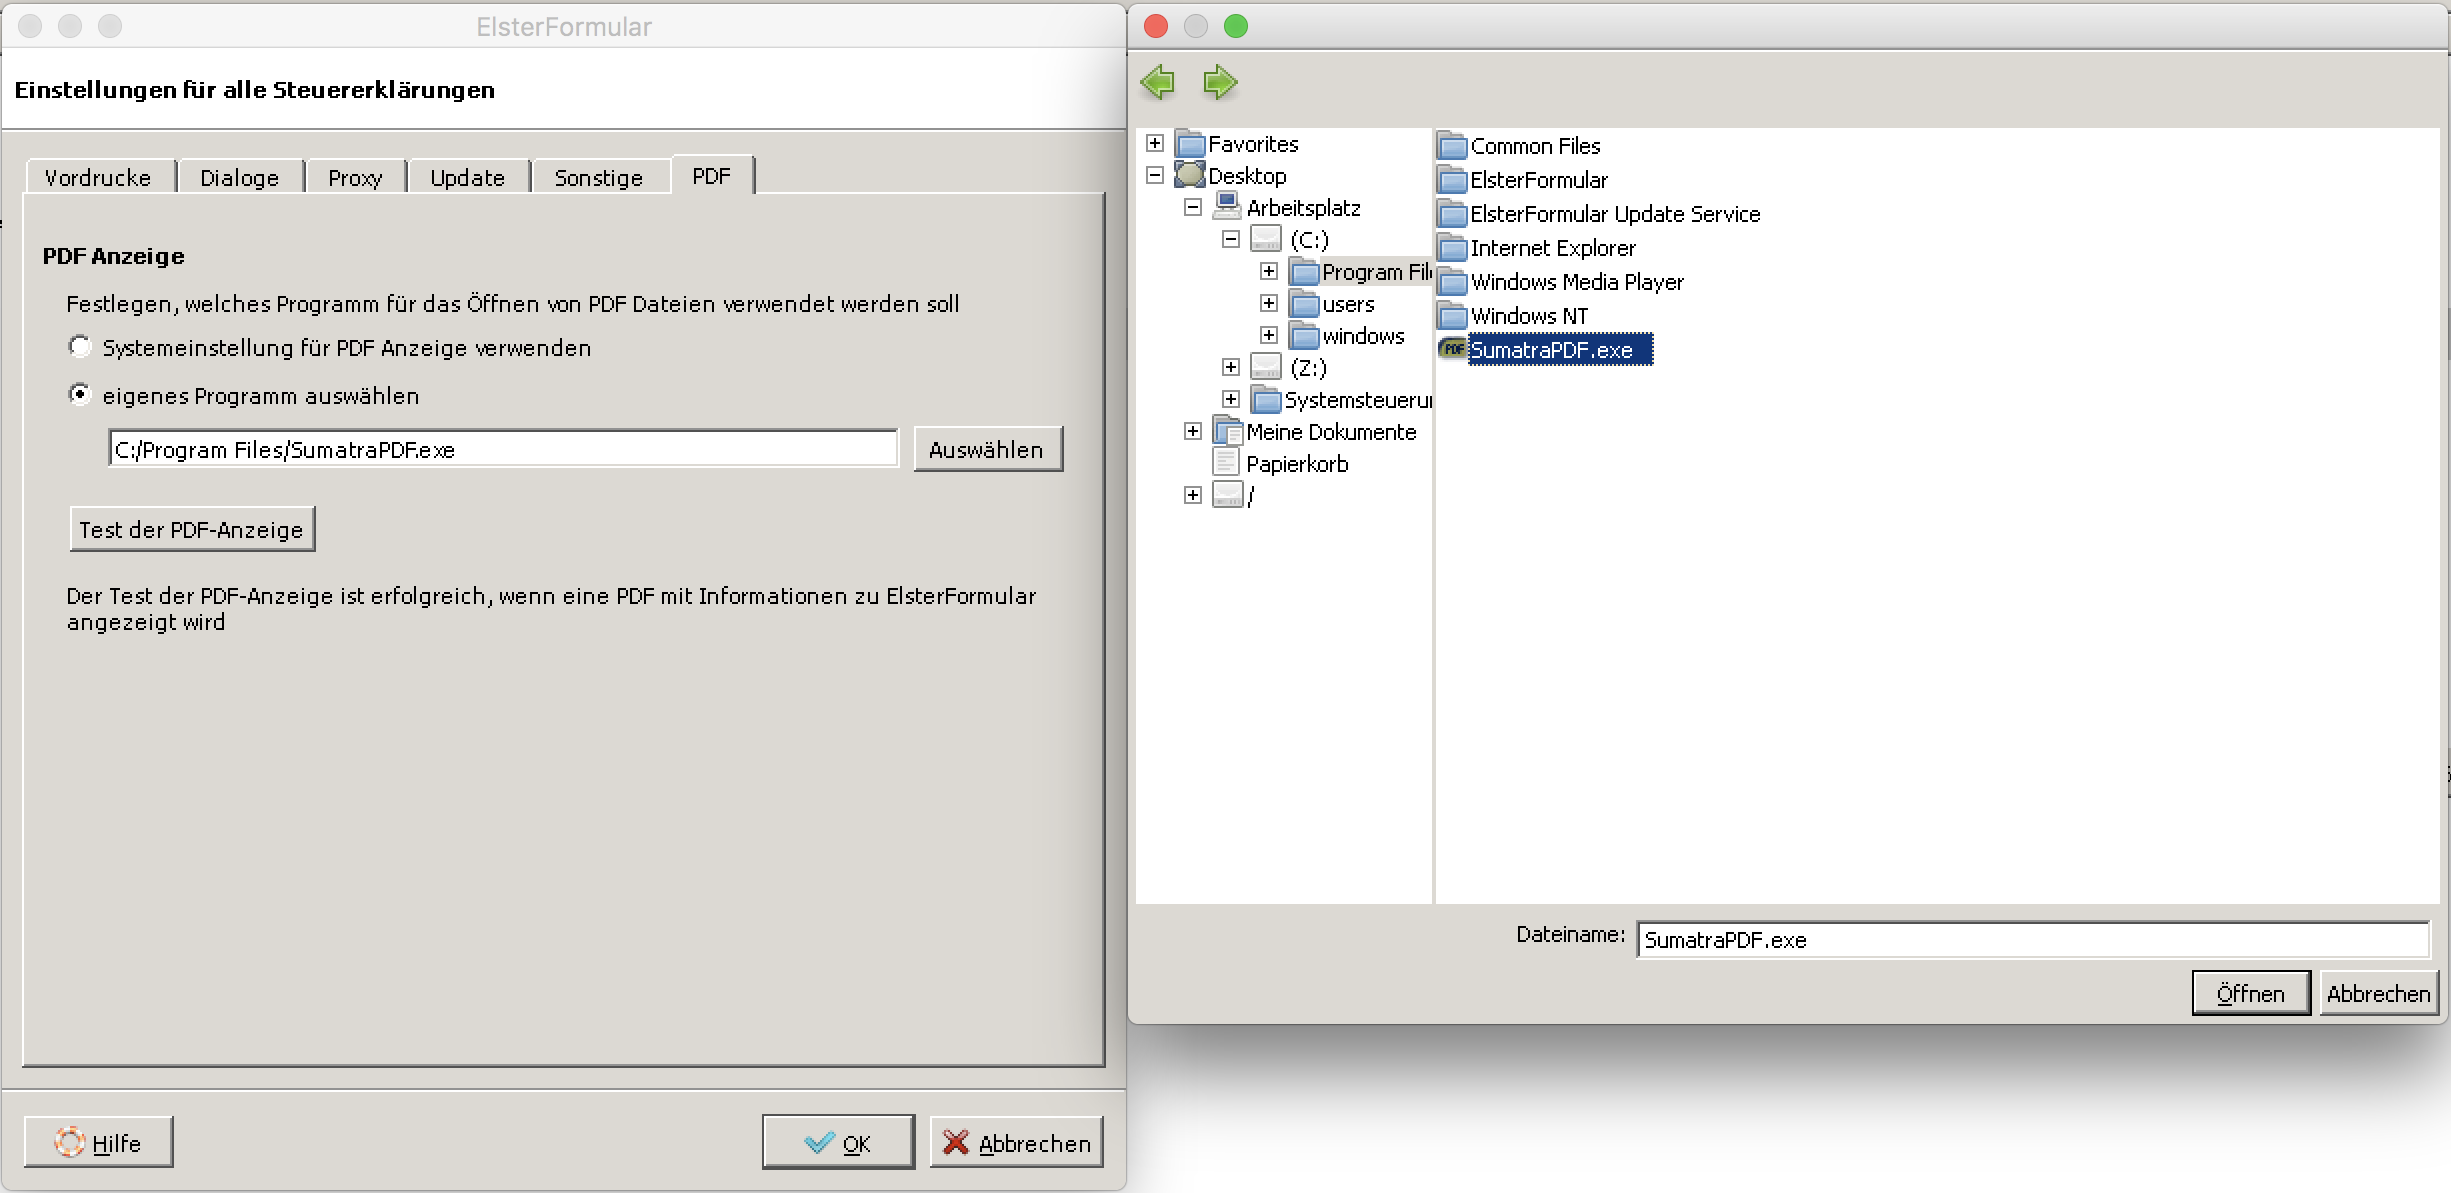2451x1193 pixels.
Task: Click the Systemsteuerung folder icon
Action: [x=1266, y=400]
